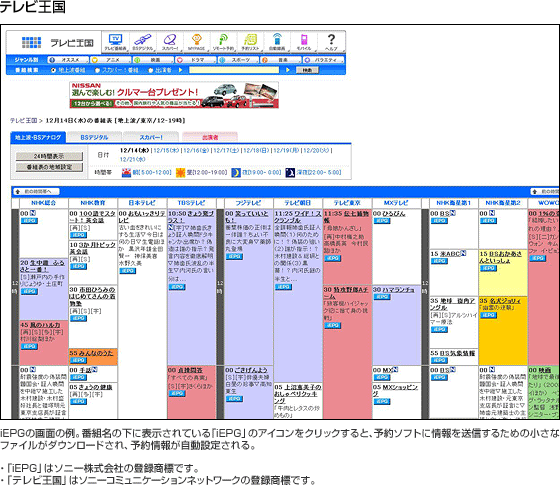Go to 12/15(木) date link
The width and height of the screenshot is (560, 485).
(166, 151)
